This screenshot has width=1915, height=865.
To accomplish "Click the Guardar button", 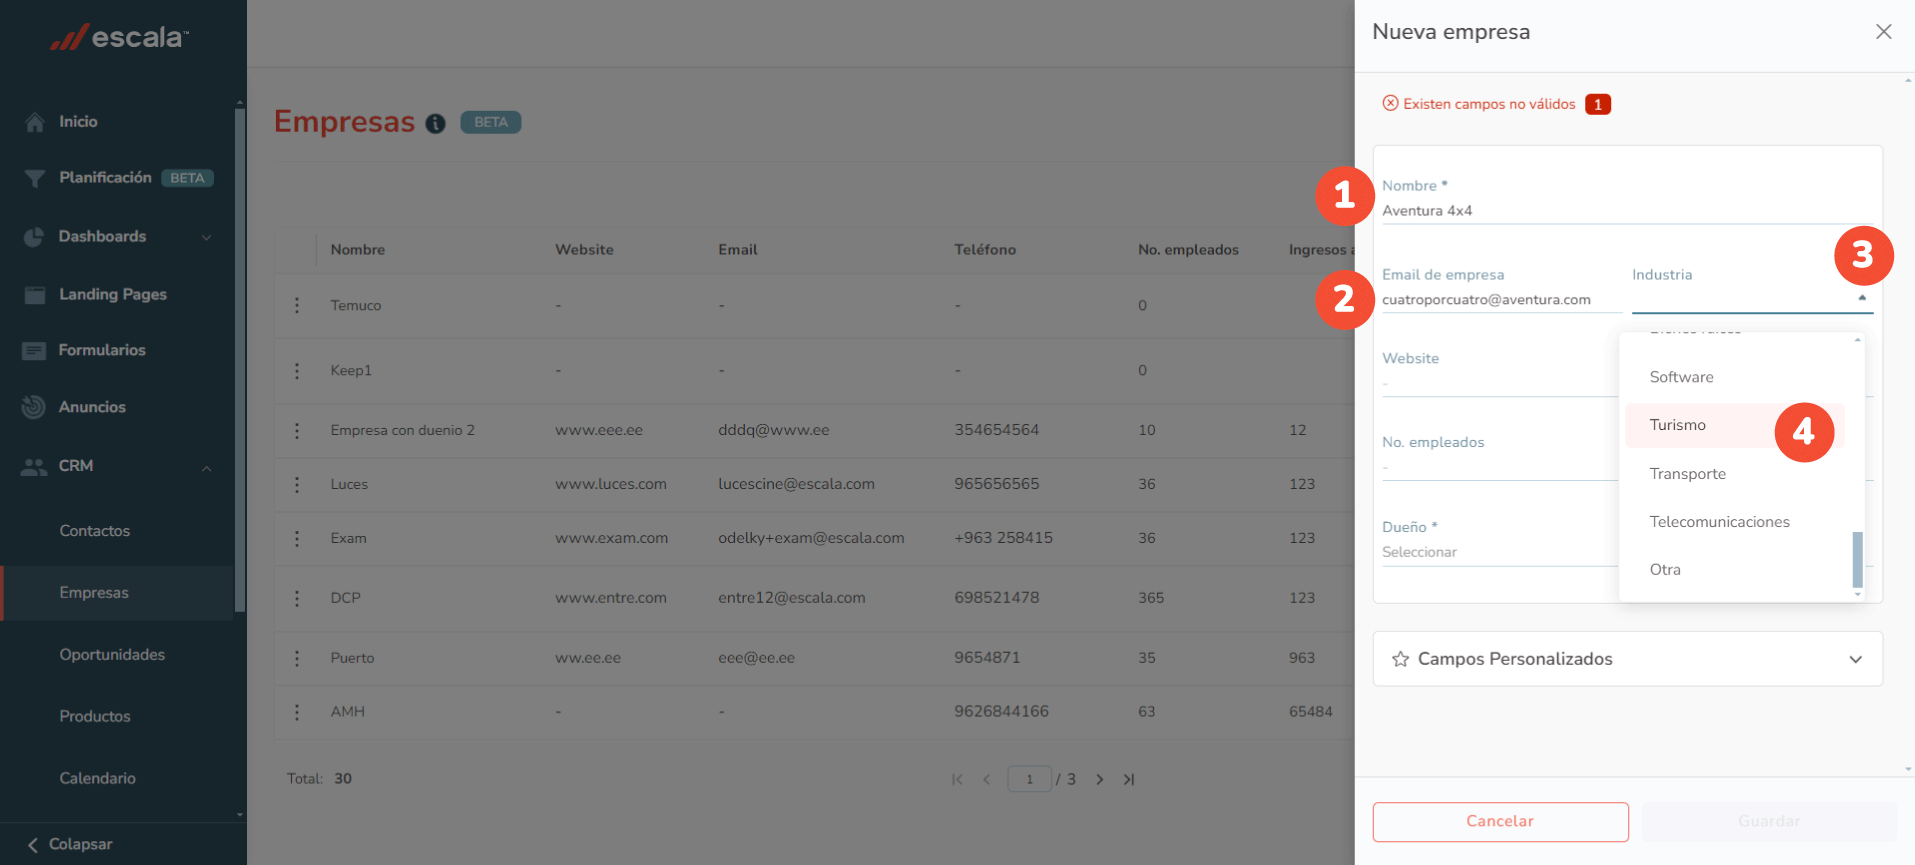I will pos(1769,822).
